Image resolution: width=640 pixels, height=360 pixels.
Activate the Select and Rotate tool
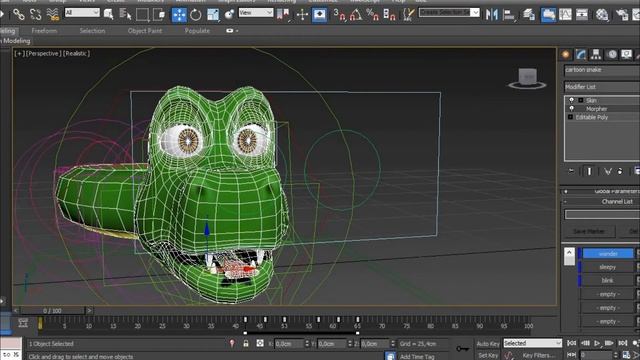tap(196, 15)
